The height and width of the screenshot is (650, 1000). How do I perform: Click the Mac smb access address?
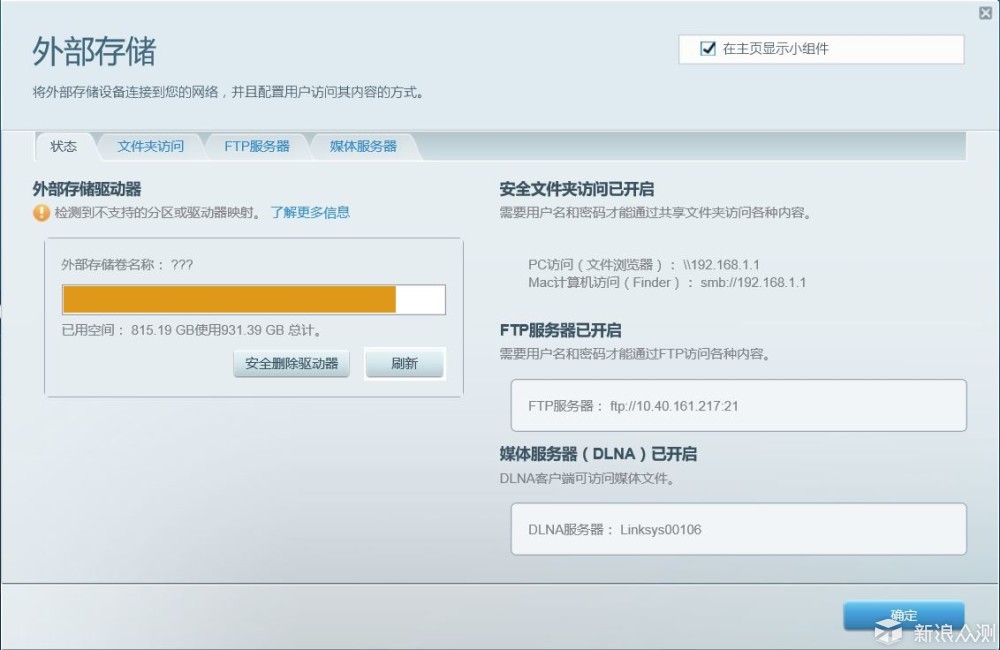[753, 283]
